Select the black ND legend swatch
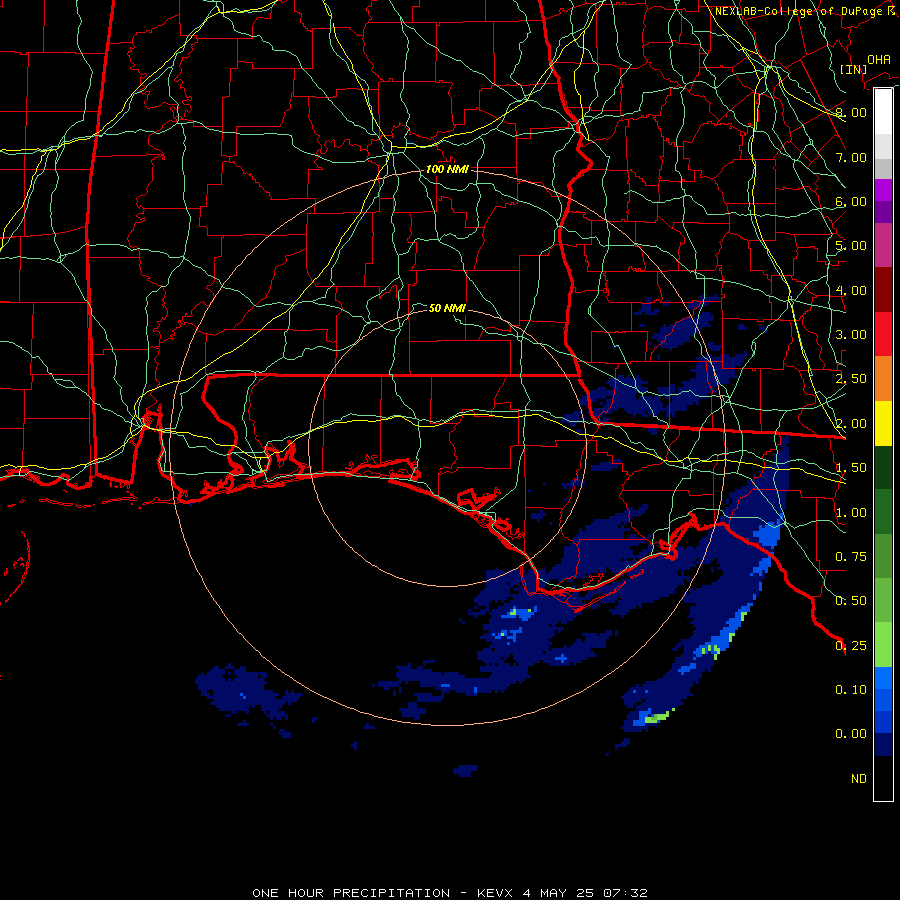 coord(883,778)
